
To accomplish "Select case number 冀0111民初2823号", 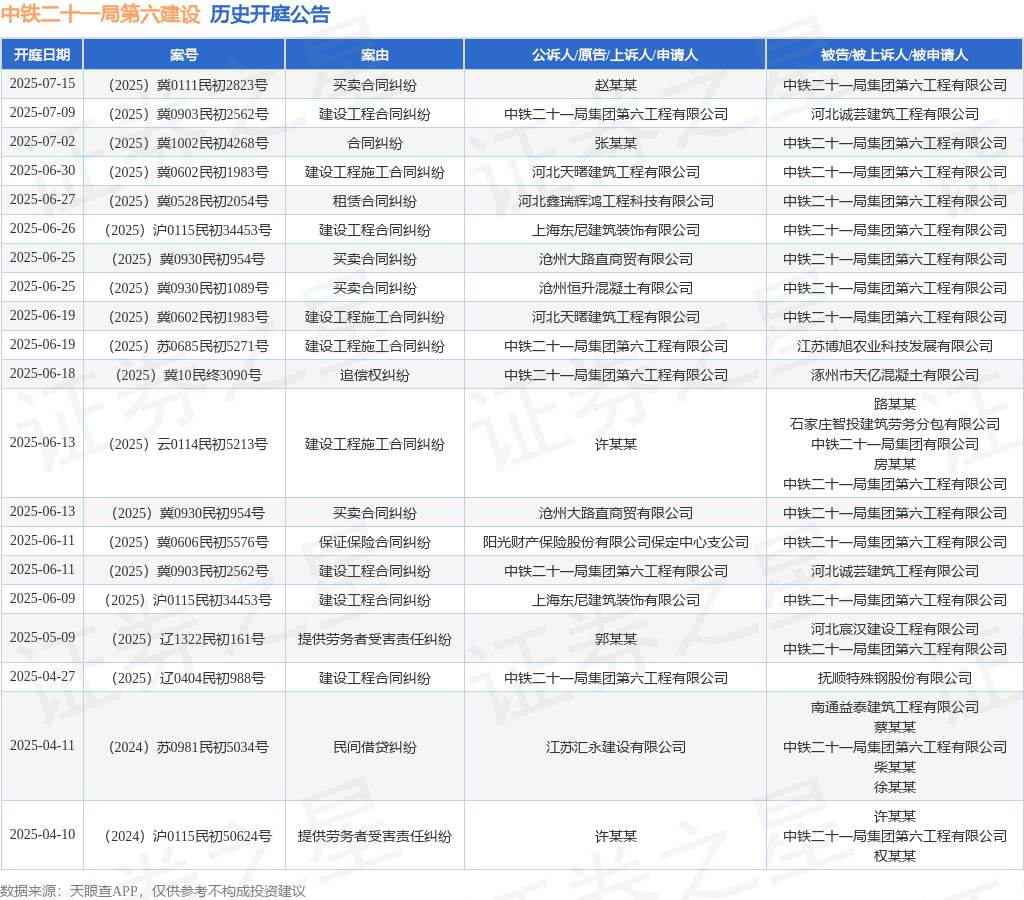I will (212, 85).
